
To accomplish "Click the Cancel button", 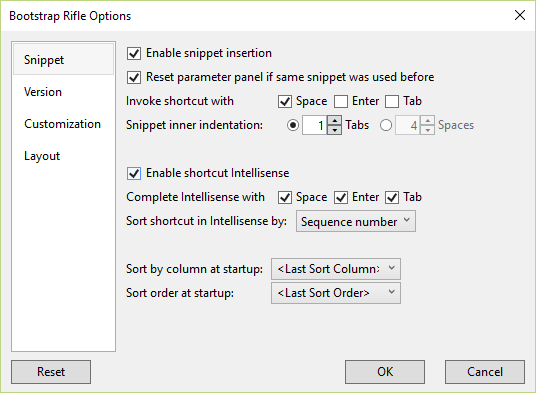I will [x=485, y=372].
